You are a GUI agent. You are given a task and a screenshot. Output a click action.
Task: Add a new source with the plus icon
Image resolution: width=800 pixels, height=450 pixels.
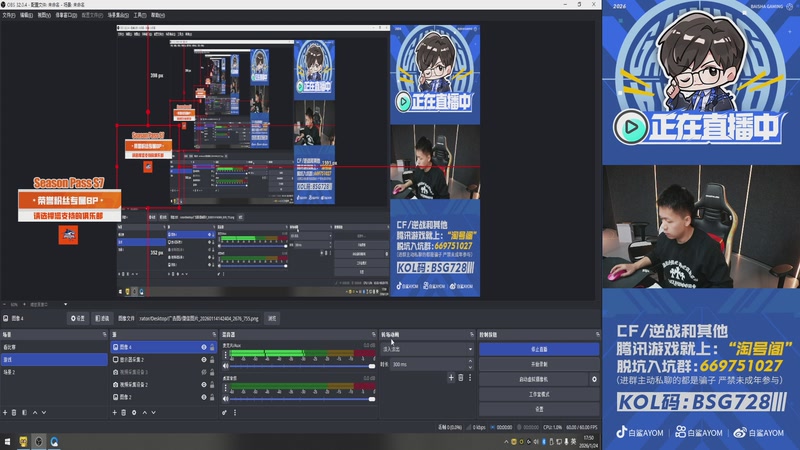pos(114,412)
